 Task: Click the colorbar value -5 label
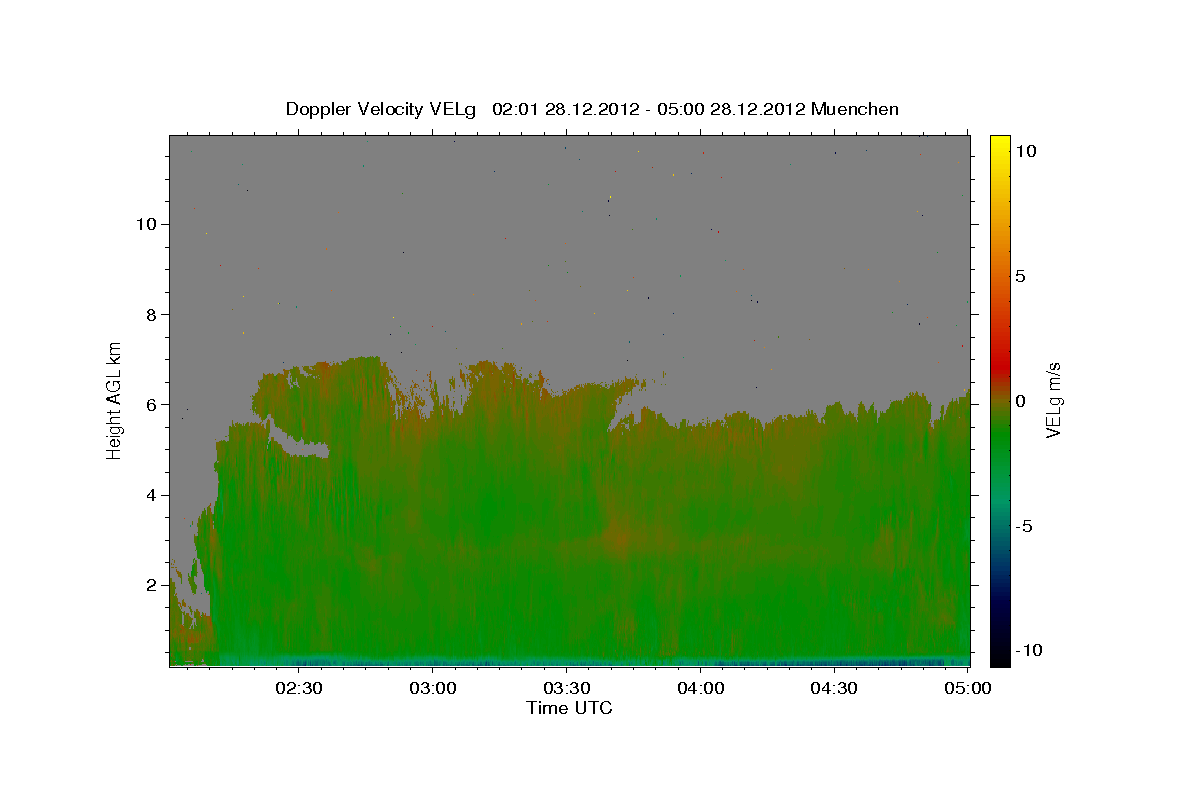(x=1023, y=526)
